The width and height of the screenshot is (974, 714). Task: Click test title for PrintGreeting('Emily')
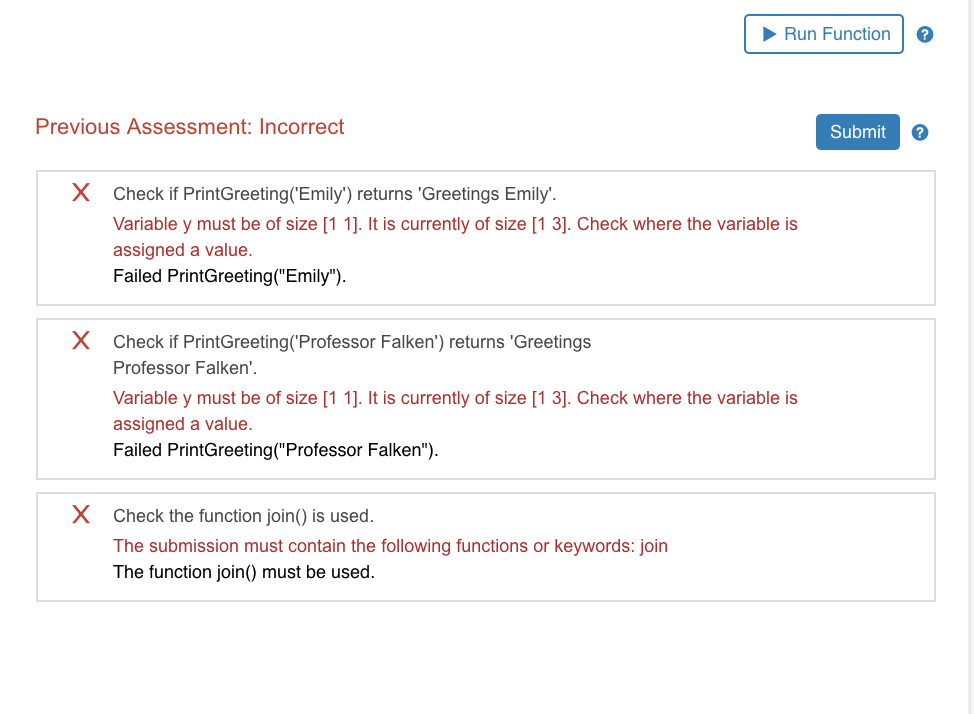pos(334,194)
